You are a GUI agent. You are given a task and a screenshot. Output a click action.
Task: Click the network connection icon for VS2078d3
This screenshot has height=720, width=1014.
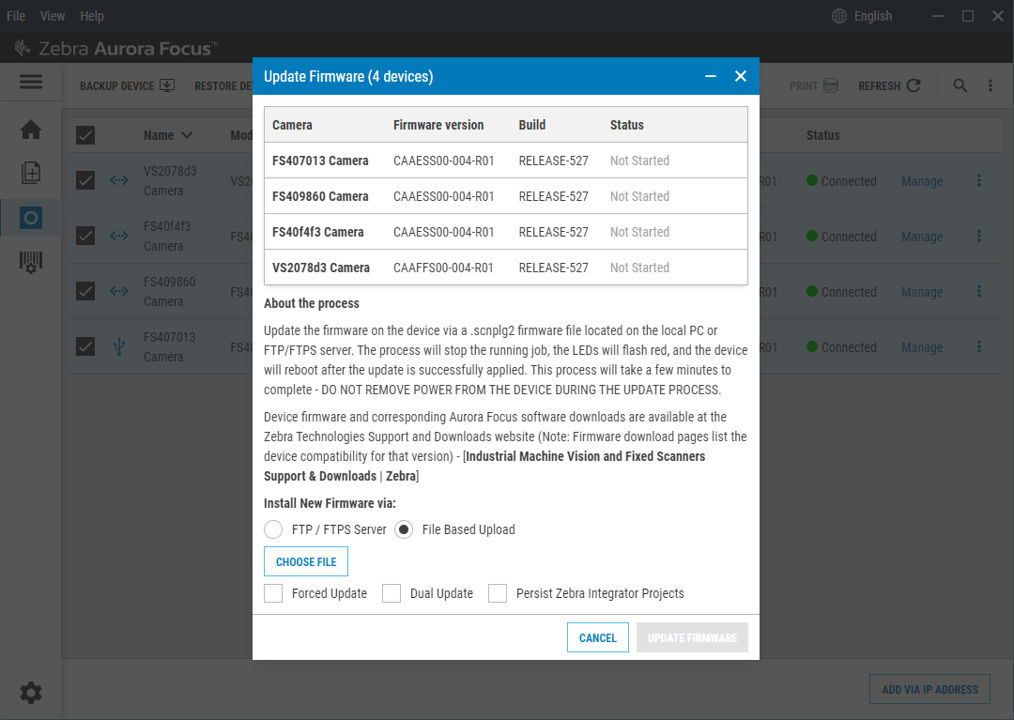pyautogui.click(x=119, y=180)
